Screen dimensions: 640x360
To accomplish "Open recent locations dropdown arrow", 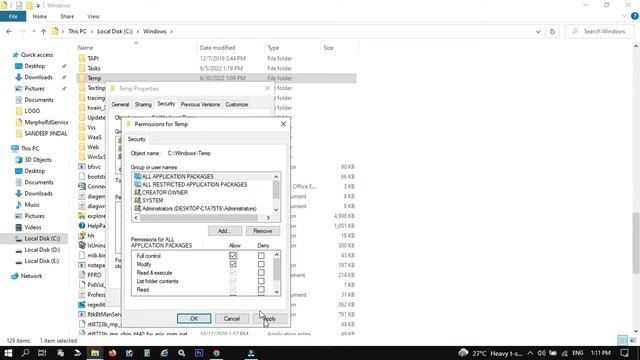I will point(33,31).
